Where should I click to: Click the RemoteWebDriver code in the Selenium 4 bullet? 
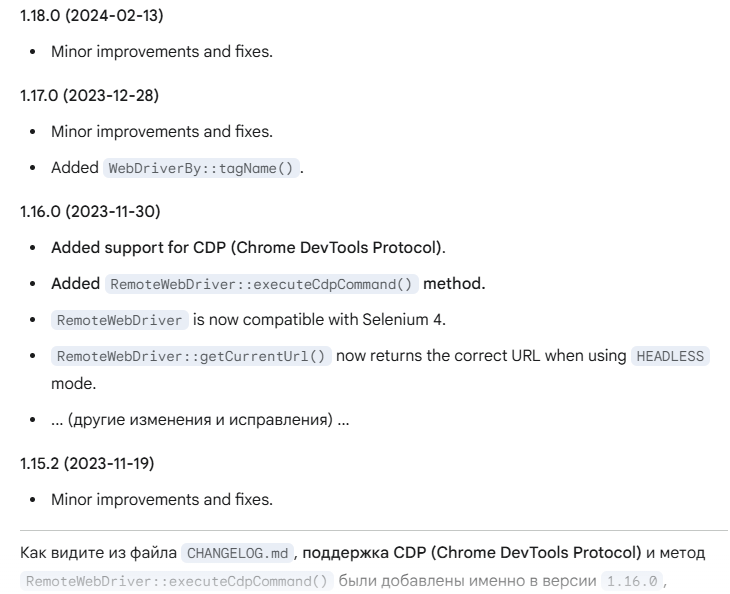122,320
